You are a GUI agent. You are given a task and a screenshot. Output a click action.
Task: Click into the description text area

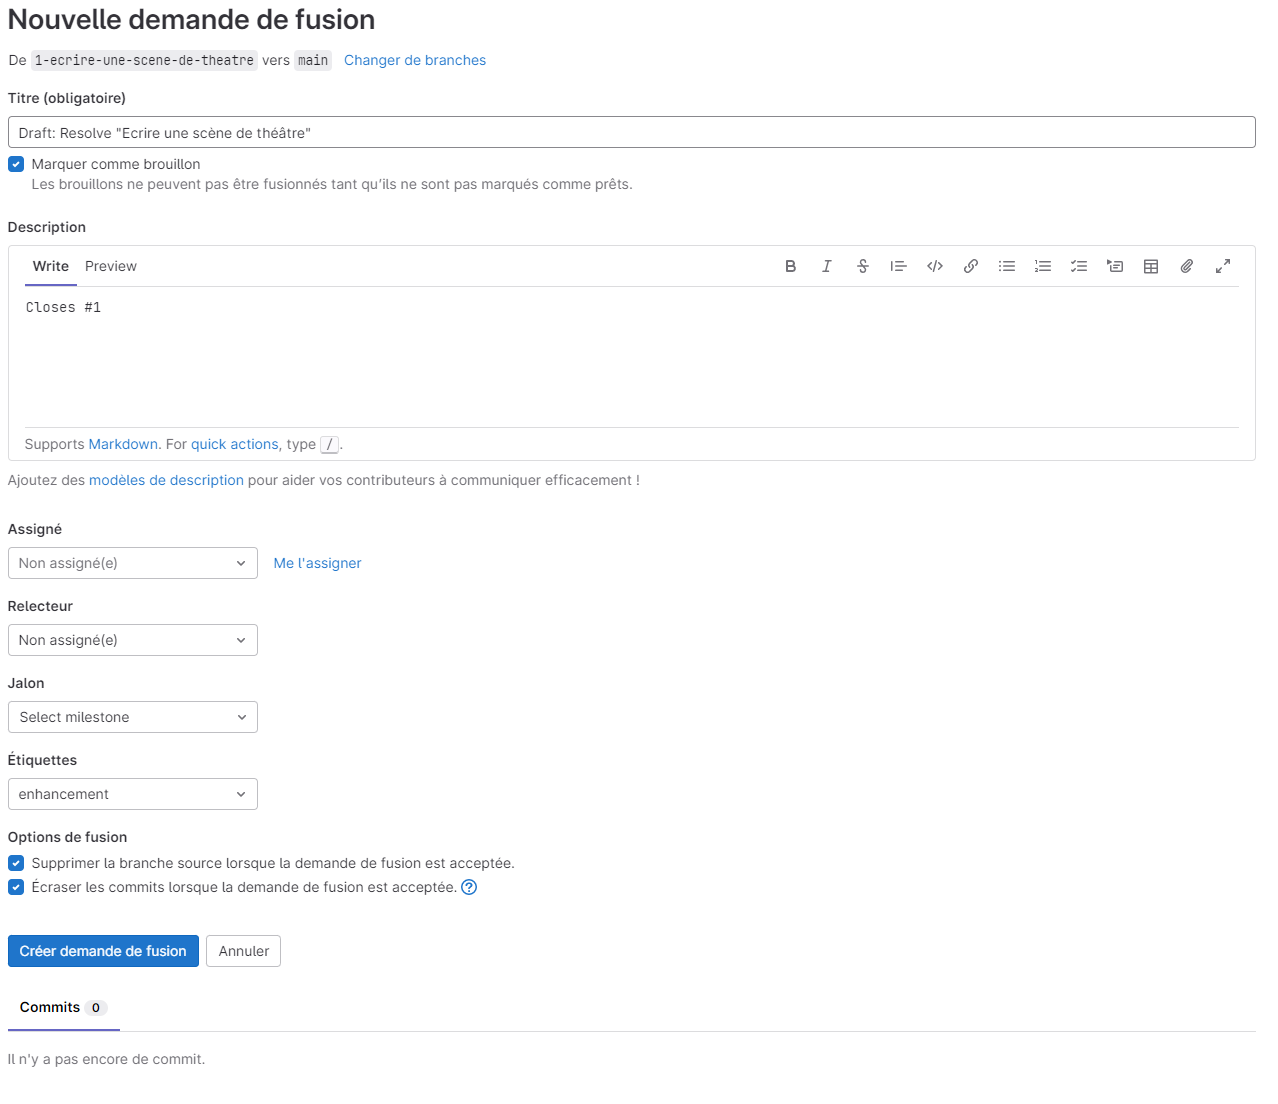tap(632, 357)
